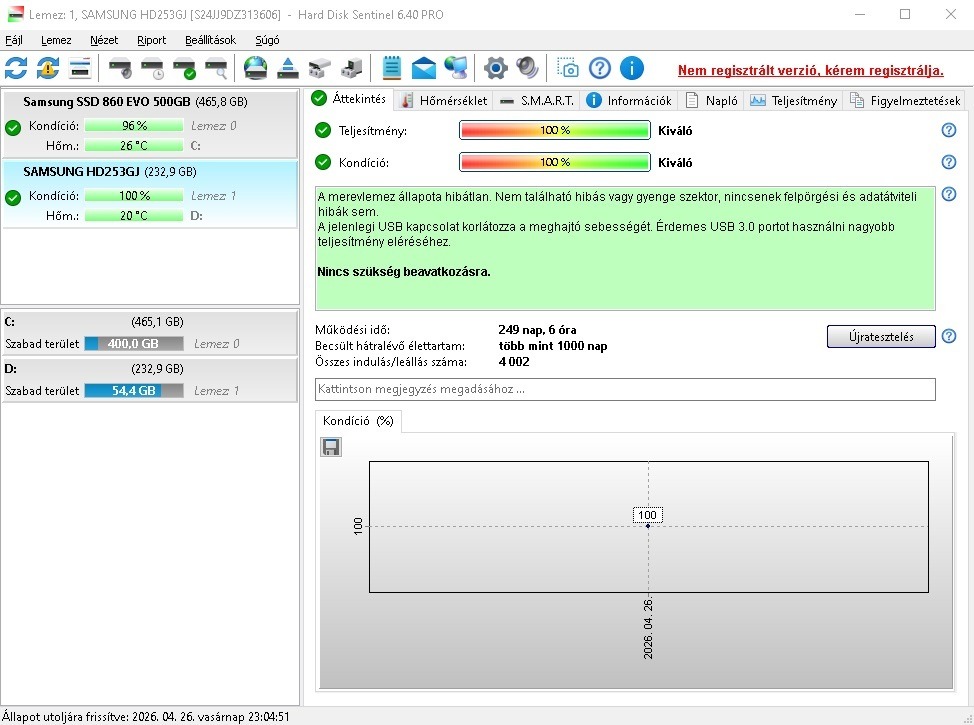974x725 pixels.
Task: Select the Kondíció (%) chart tab
Action: pyautogui.click(x=358, y=421)
